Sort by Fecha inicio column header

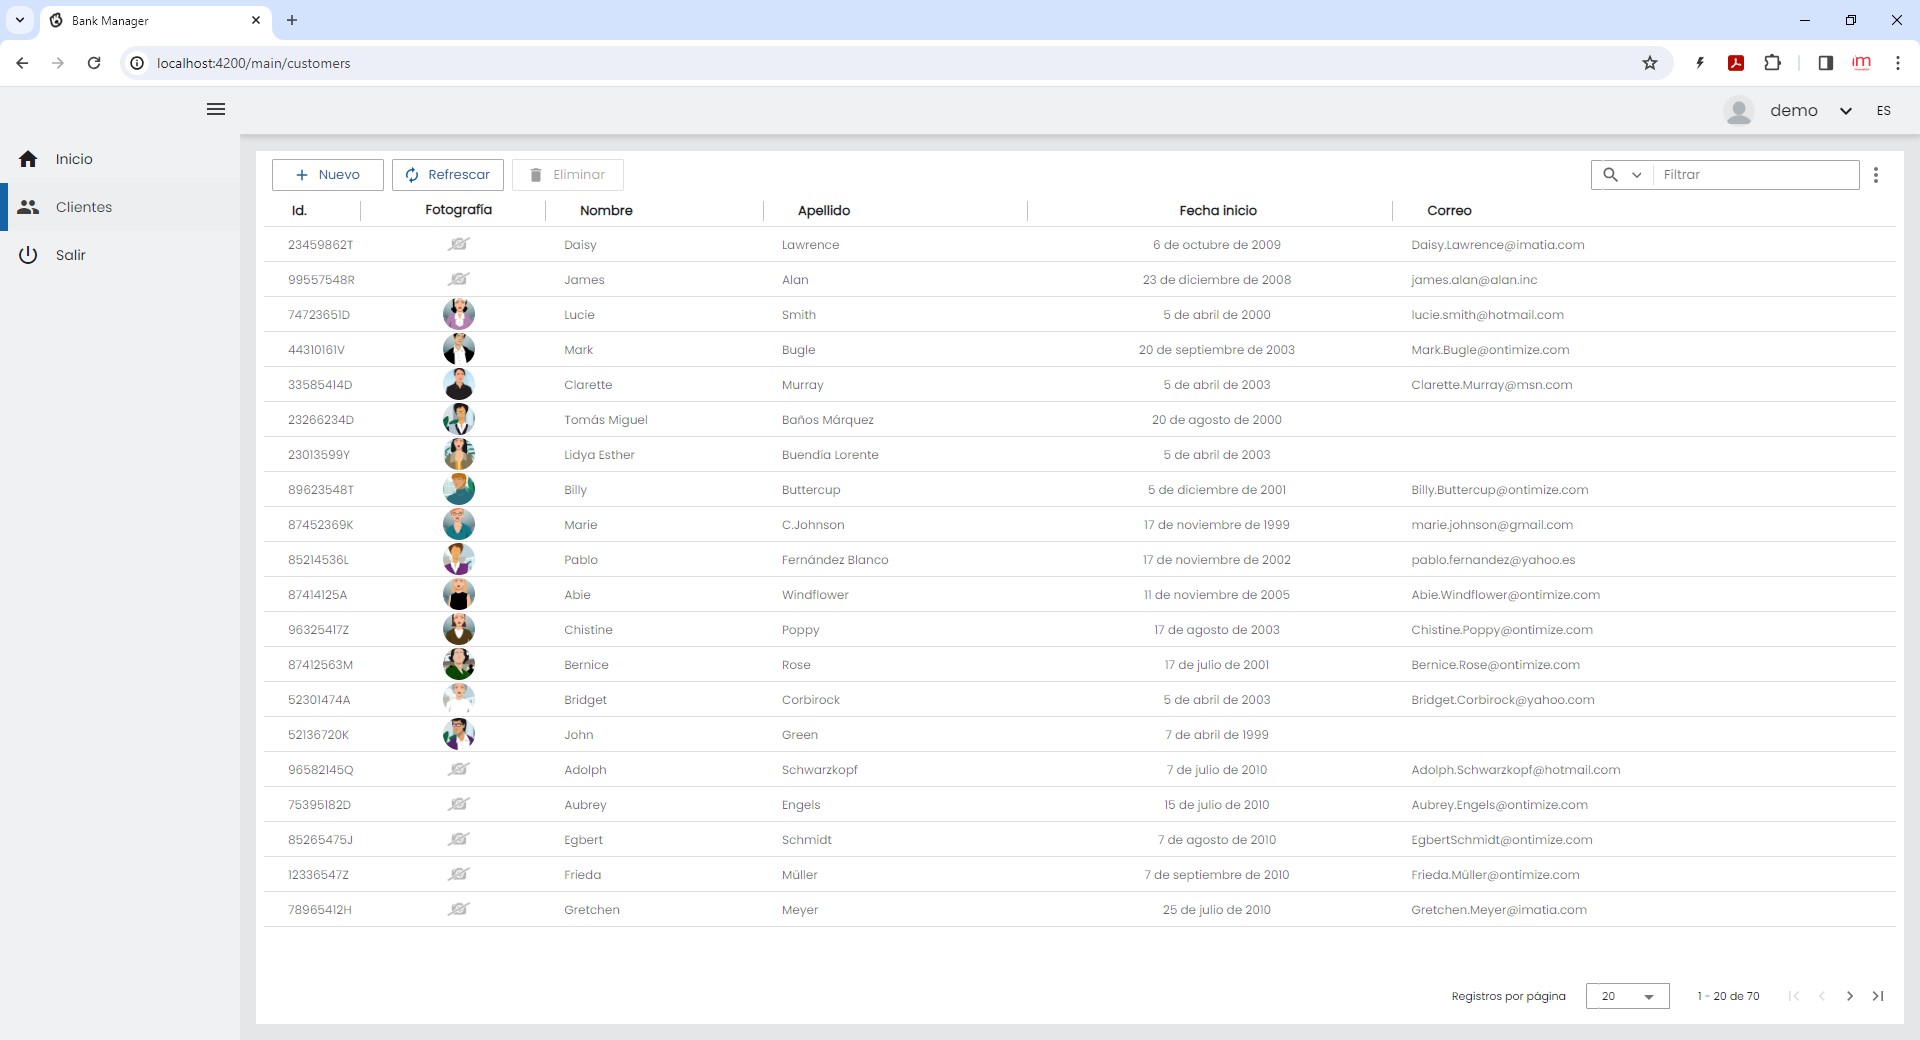[1218, 210]
